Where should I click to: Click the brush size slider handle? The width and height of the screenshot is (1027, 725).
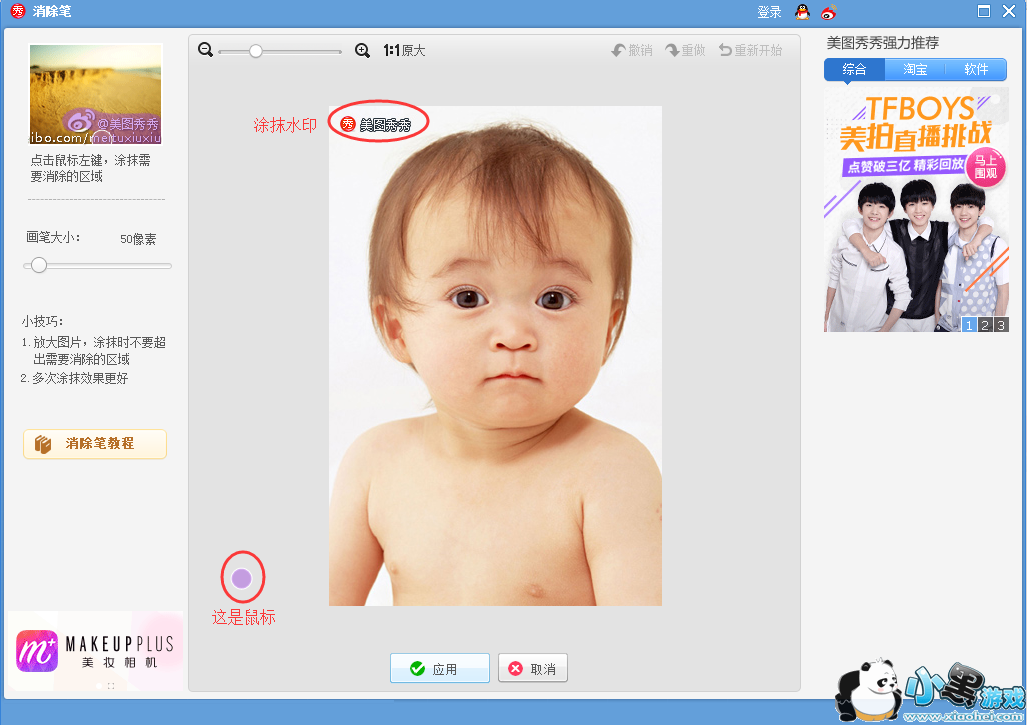(x=39, y=265)
